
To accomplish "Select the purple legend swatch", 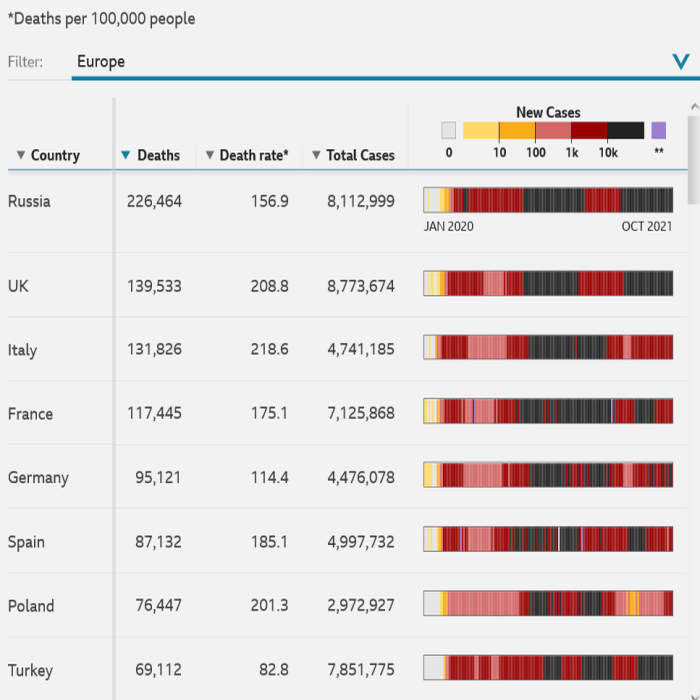I will click(658, 130).
